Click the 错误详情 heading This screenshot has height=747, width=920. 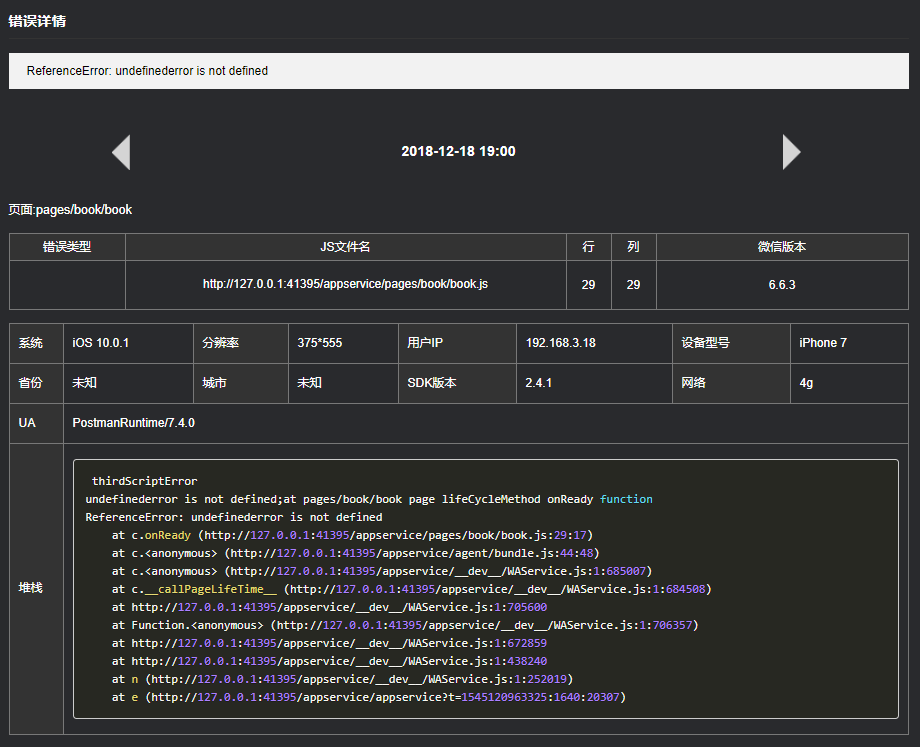click(x=37, y=21)
